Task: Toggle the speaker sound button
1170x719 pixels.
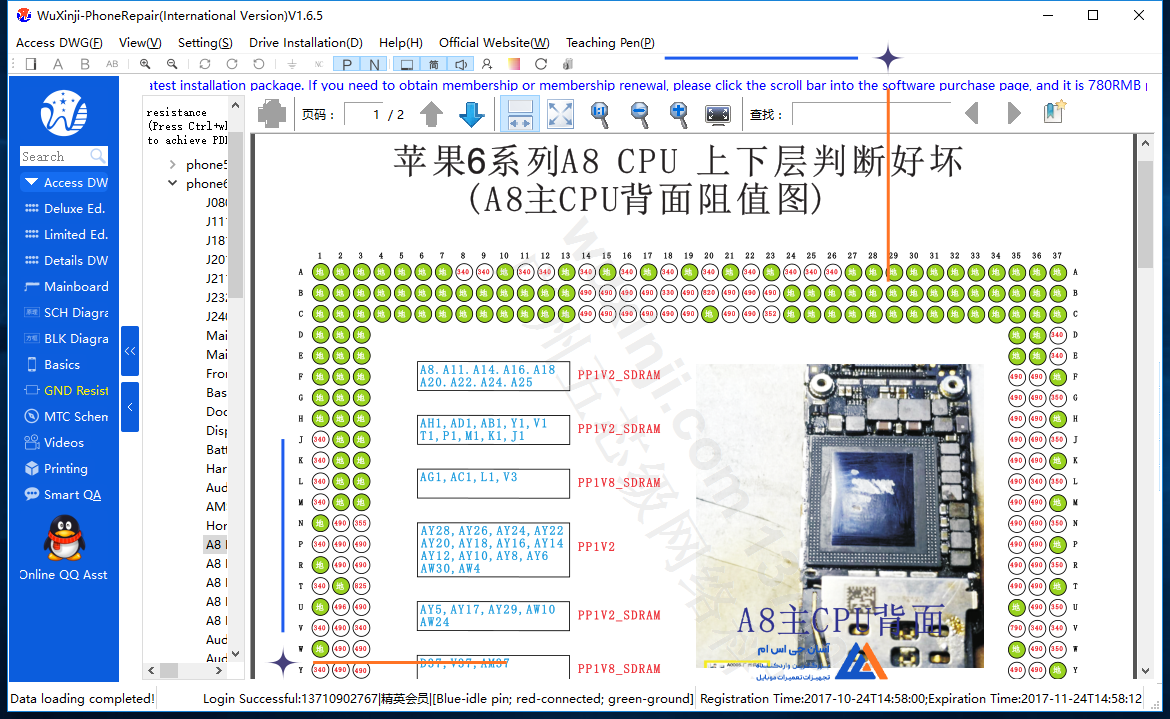Action: pos(461,64)
